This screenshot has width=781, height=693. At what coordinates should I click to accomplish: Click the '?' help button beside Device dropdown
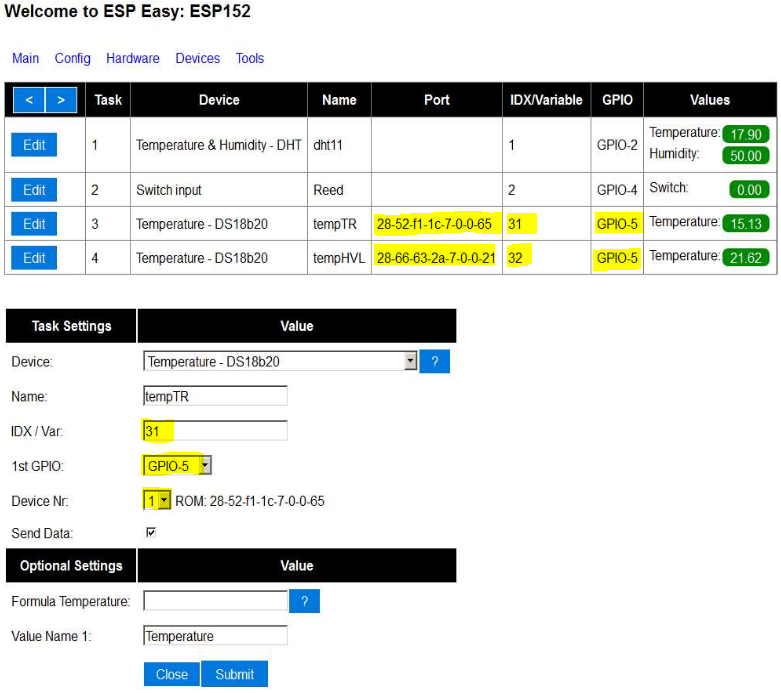[434, 361]
